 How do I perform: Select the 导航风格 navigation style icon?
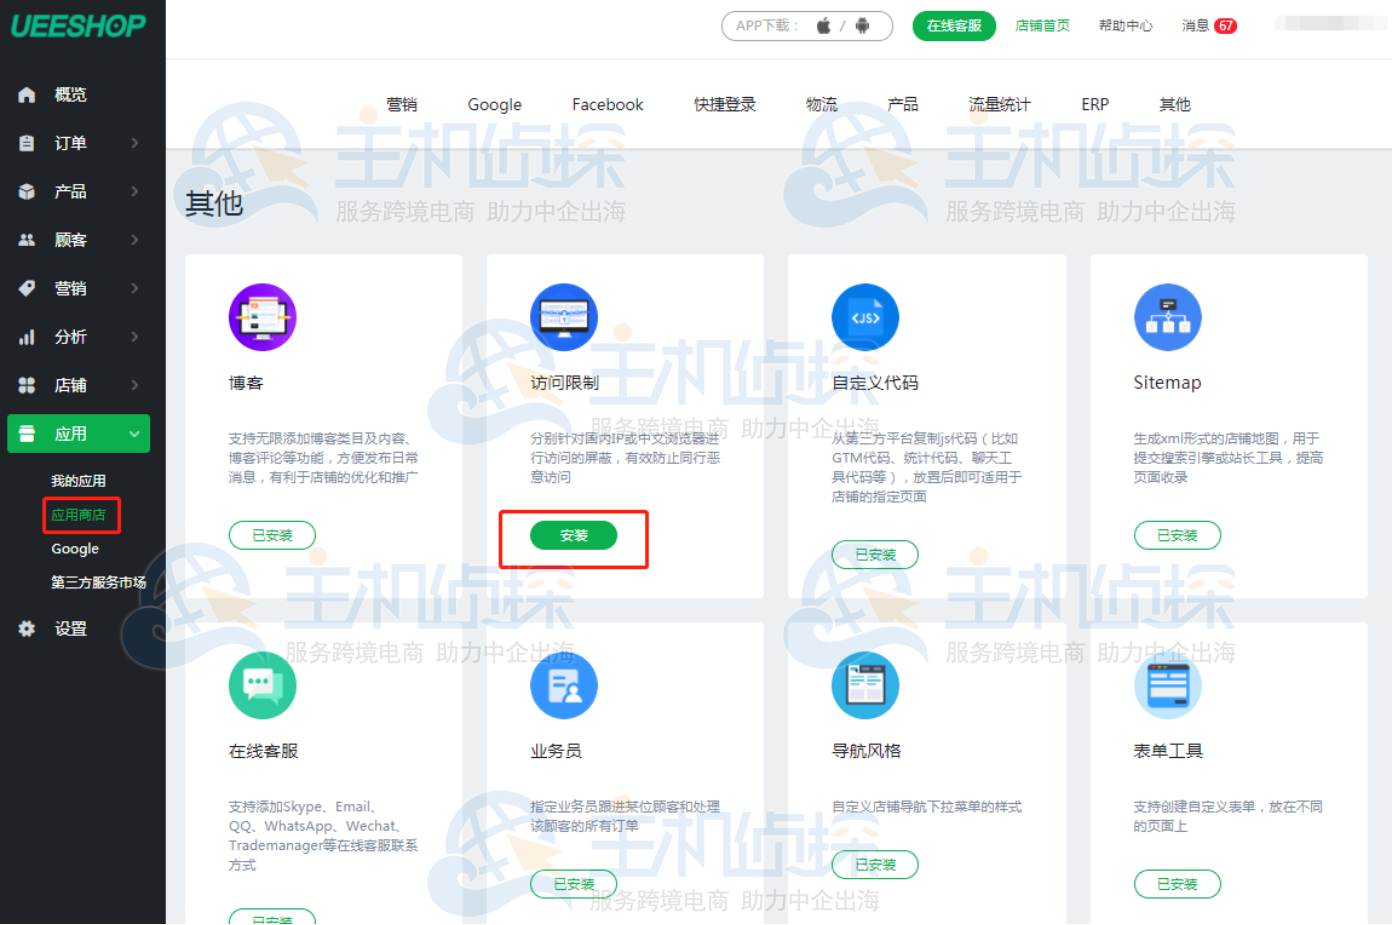(x=865, y=686)
